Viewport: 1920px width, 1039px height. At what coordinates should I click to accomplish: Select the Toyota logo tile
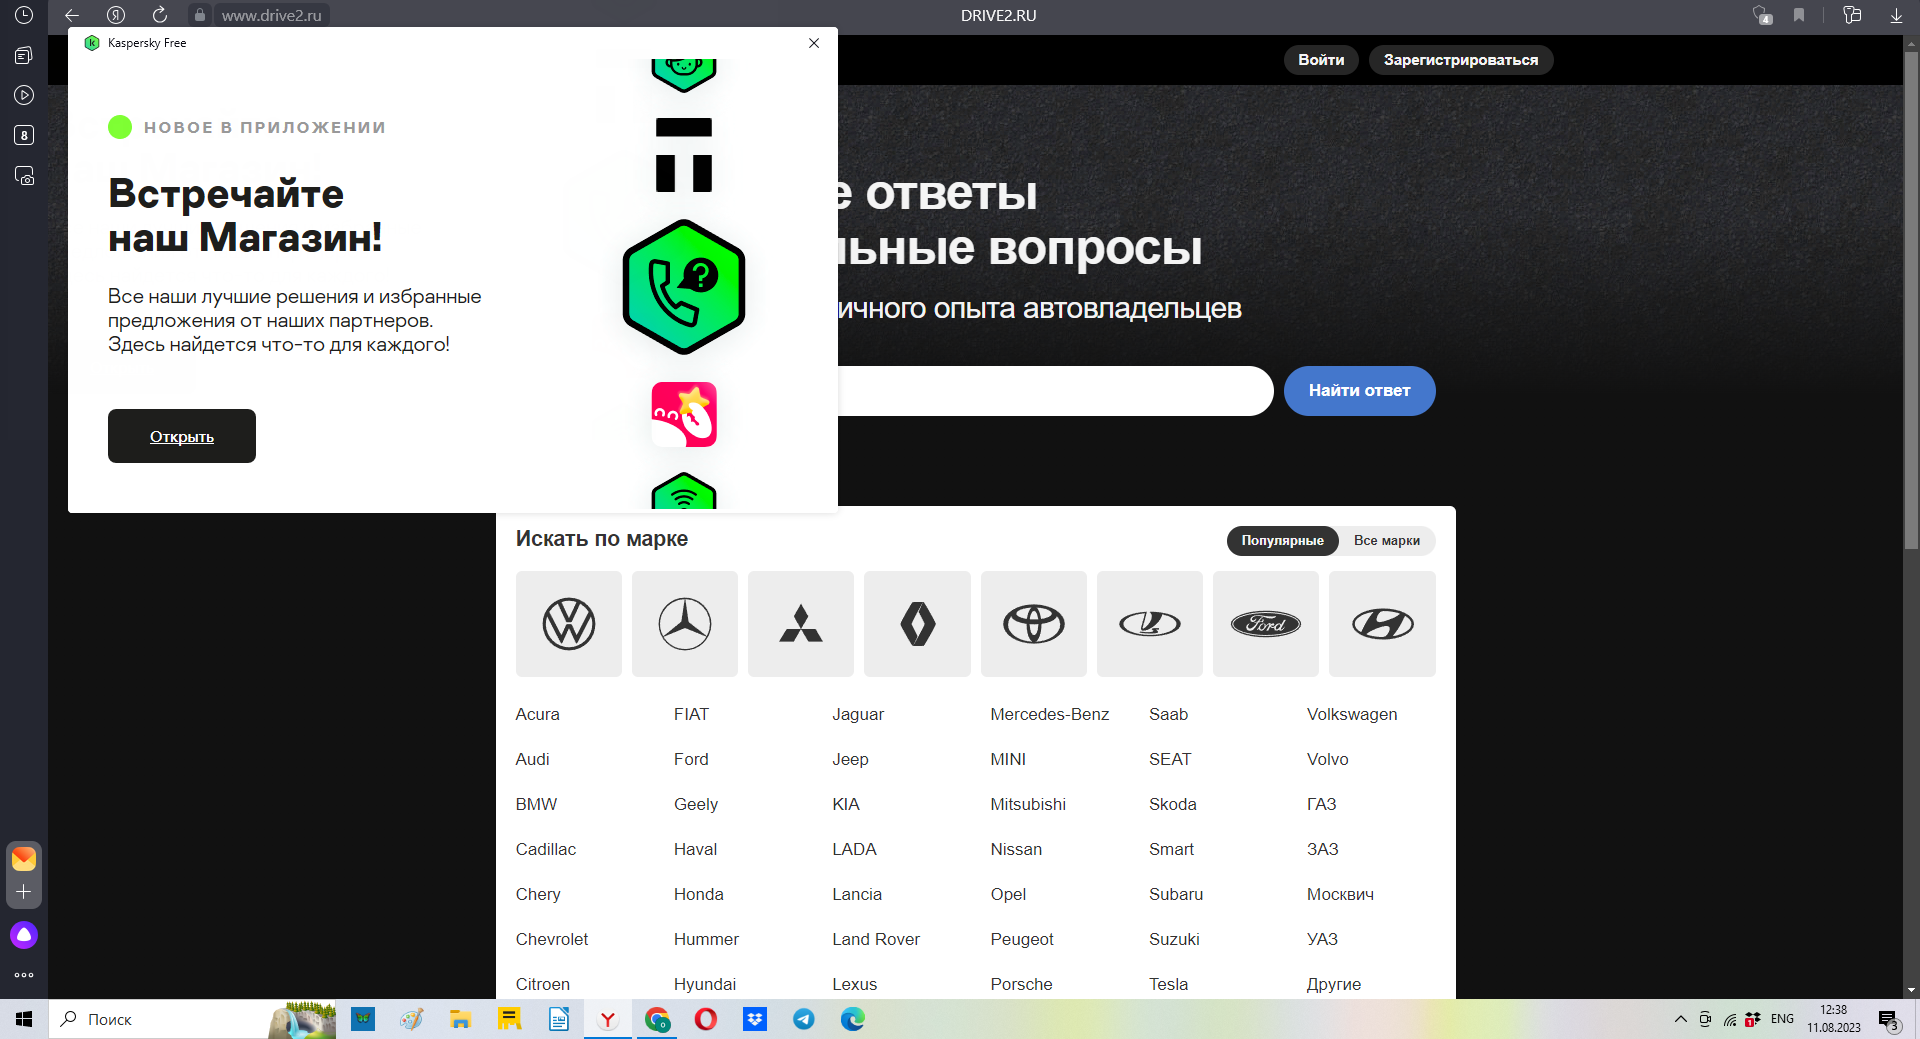point(1034,624)
